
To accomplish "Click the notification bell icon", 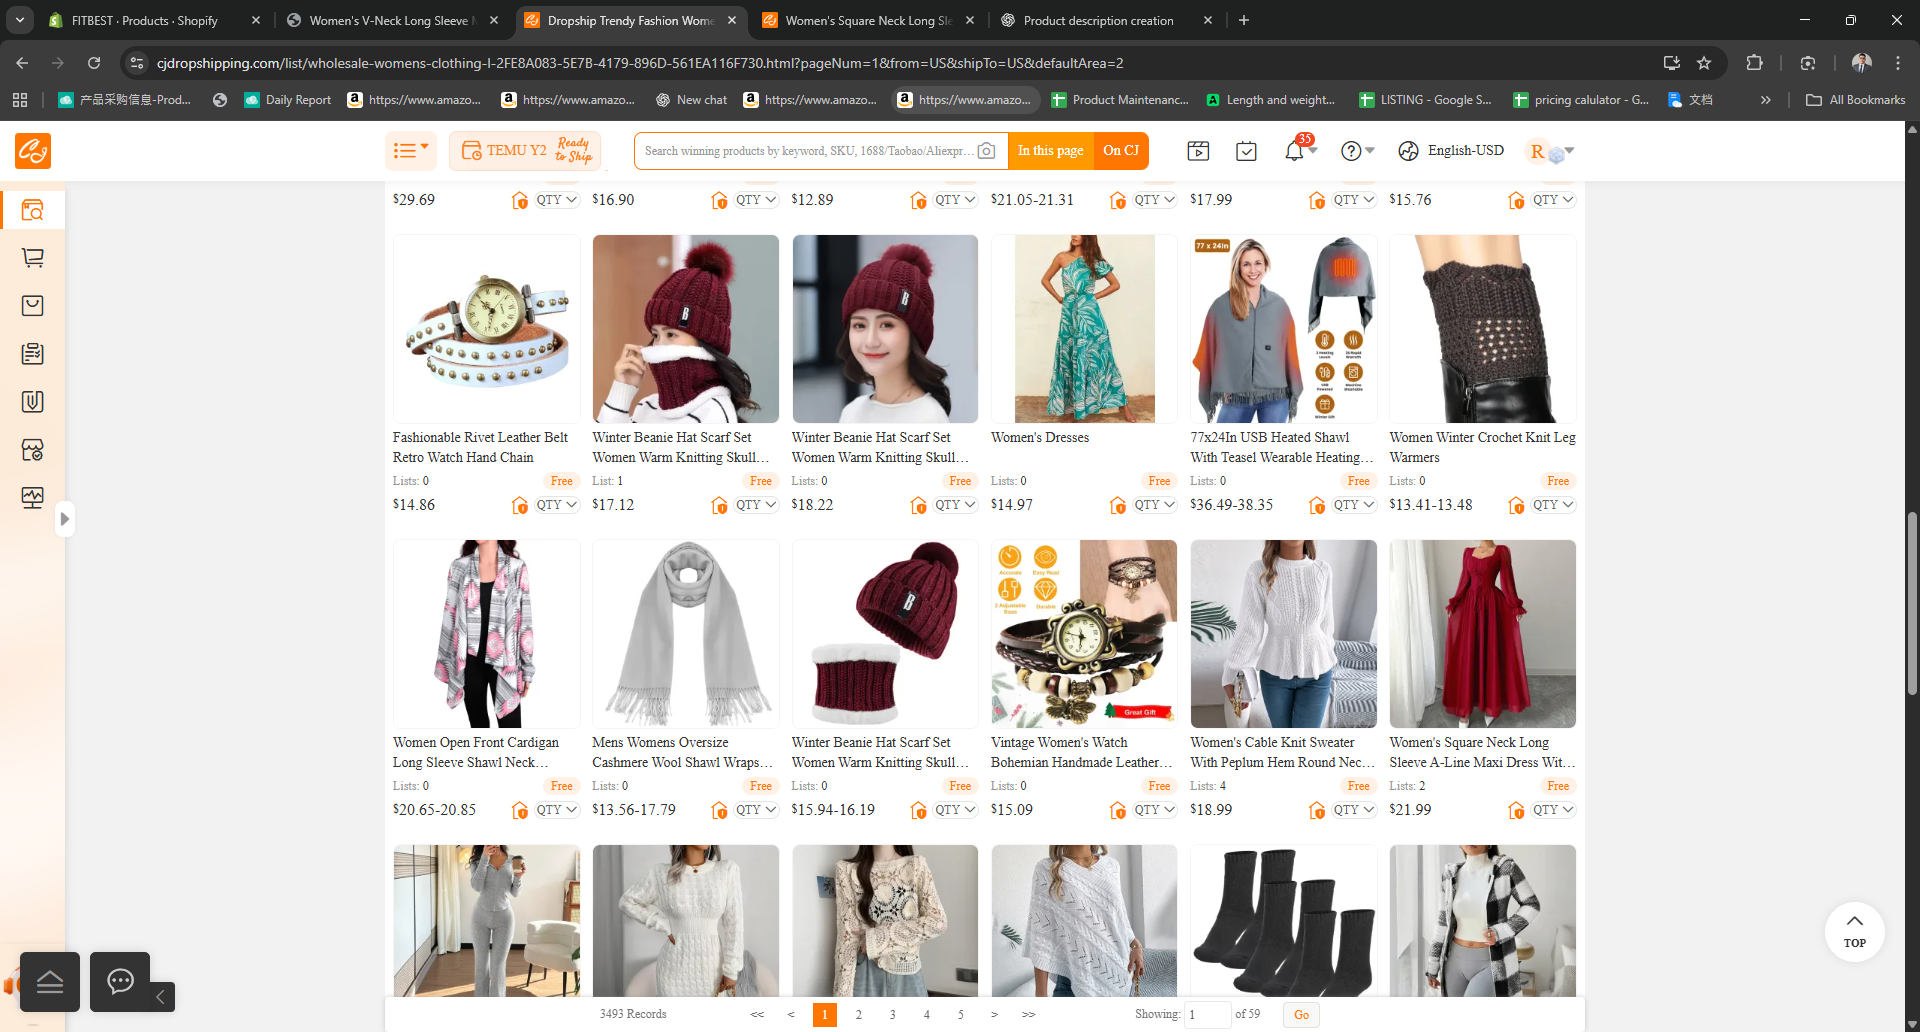I will (x=1294, y=151).
